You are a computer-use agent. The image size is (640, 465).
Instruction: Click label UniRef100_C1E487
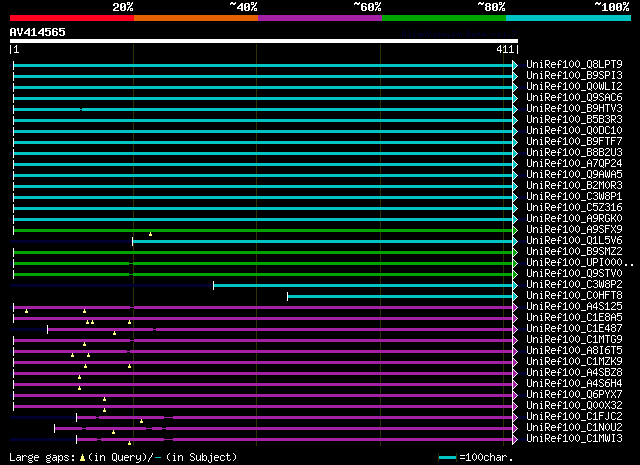click(574, 329)
